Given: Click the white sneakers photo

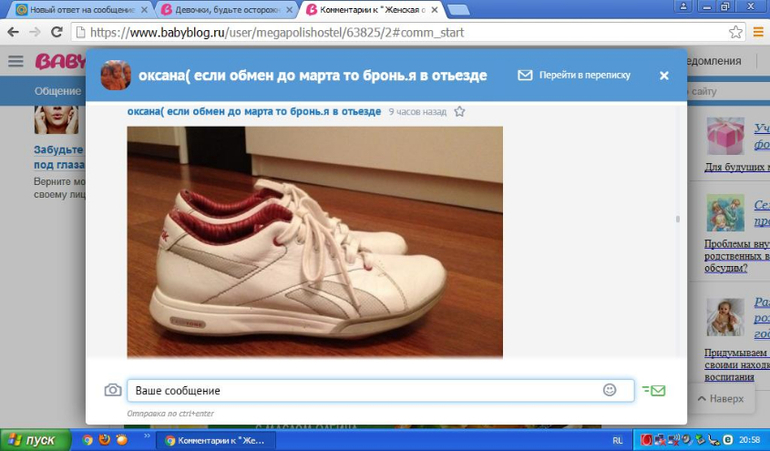Looking at the screenshot, I should (314, 240).
